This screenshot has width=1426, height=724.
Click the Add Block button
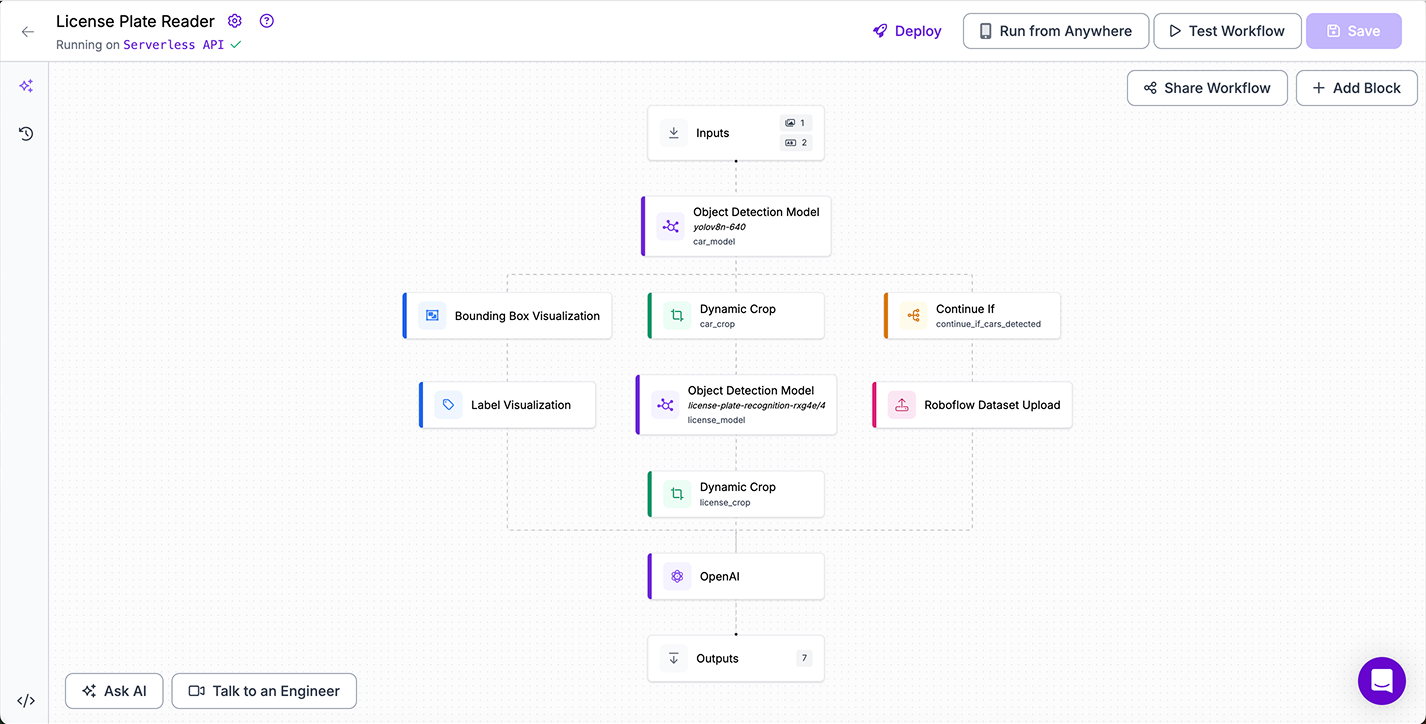[x=1356, y=88]
